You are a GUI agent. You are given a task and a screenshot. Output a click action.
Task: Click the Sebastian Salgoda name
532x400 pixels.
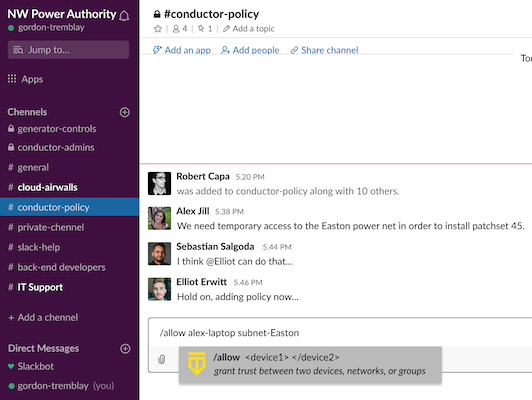pyautogui.click(x=215, y=246)
